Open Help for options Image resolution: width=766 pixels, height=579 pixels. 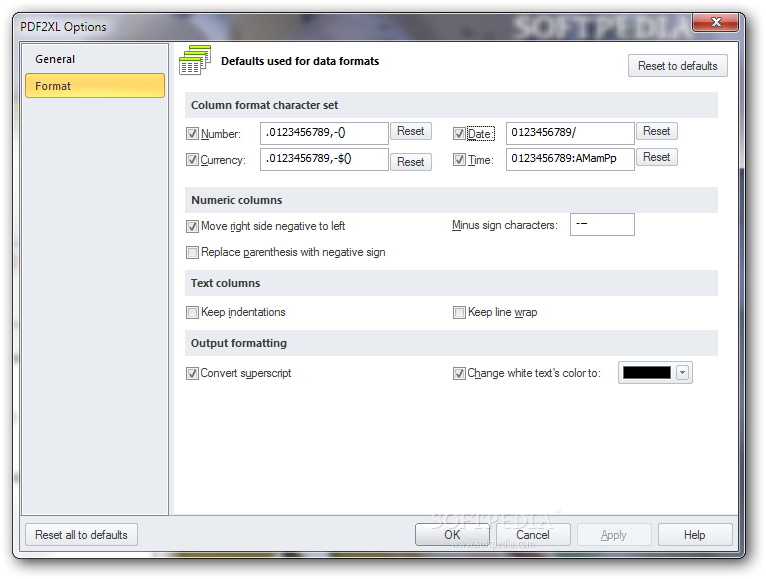tap(695, 535)
